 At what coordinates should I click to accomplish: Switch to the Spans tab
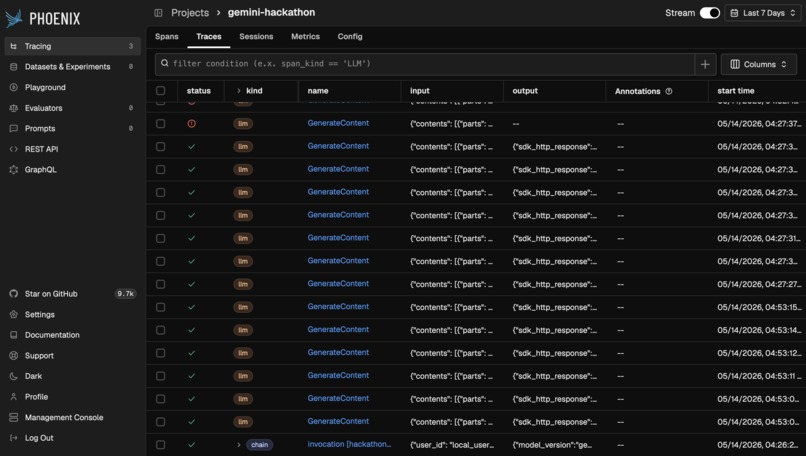pyautogui.click(x=167, y=37)
